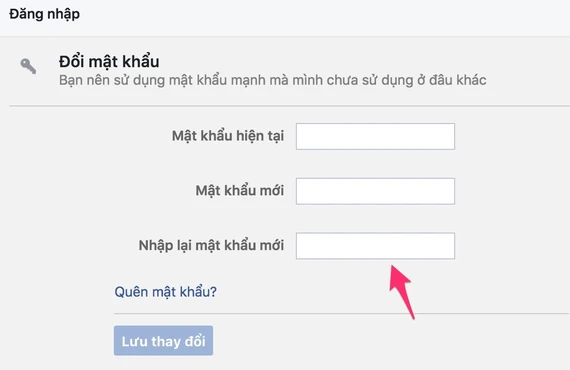
Task: Click the arrowhead tip pointing at confirm field
Action: click(x=392, y=267)
